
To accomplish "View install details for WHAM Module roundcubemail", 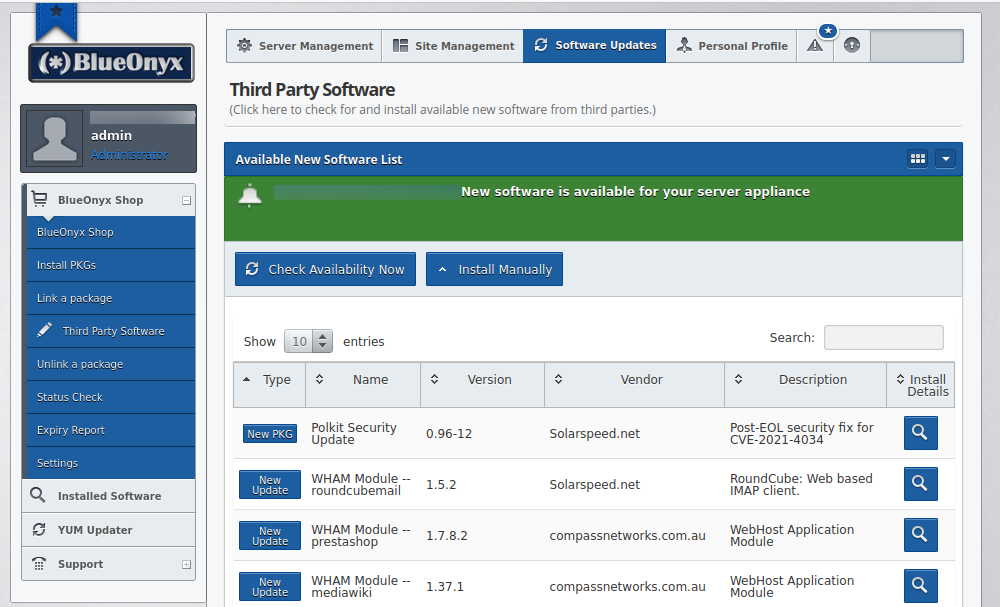I will click(920, 484).
